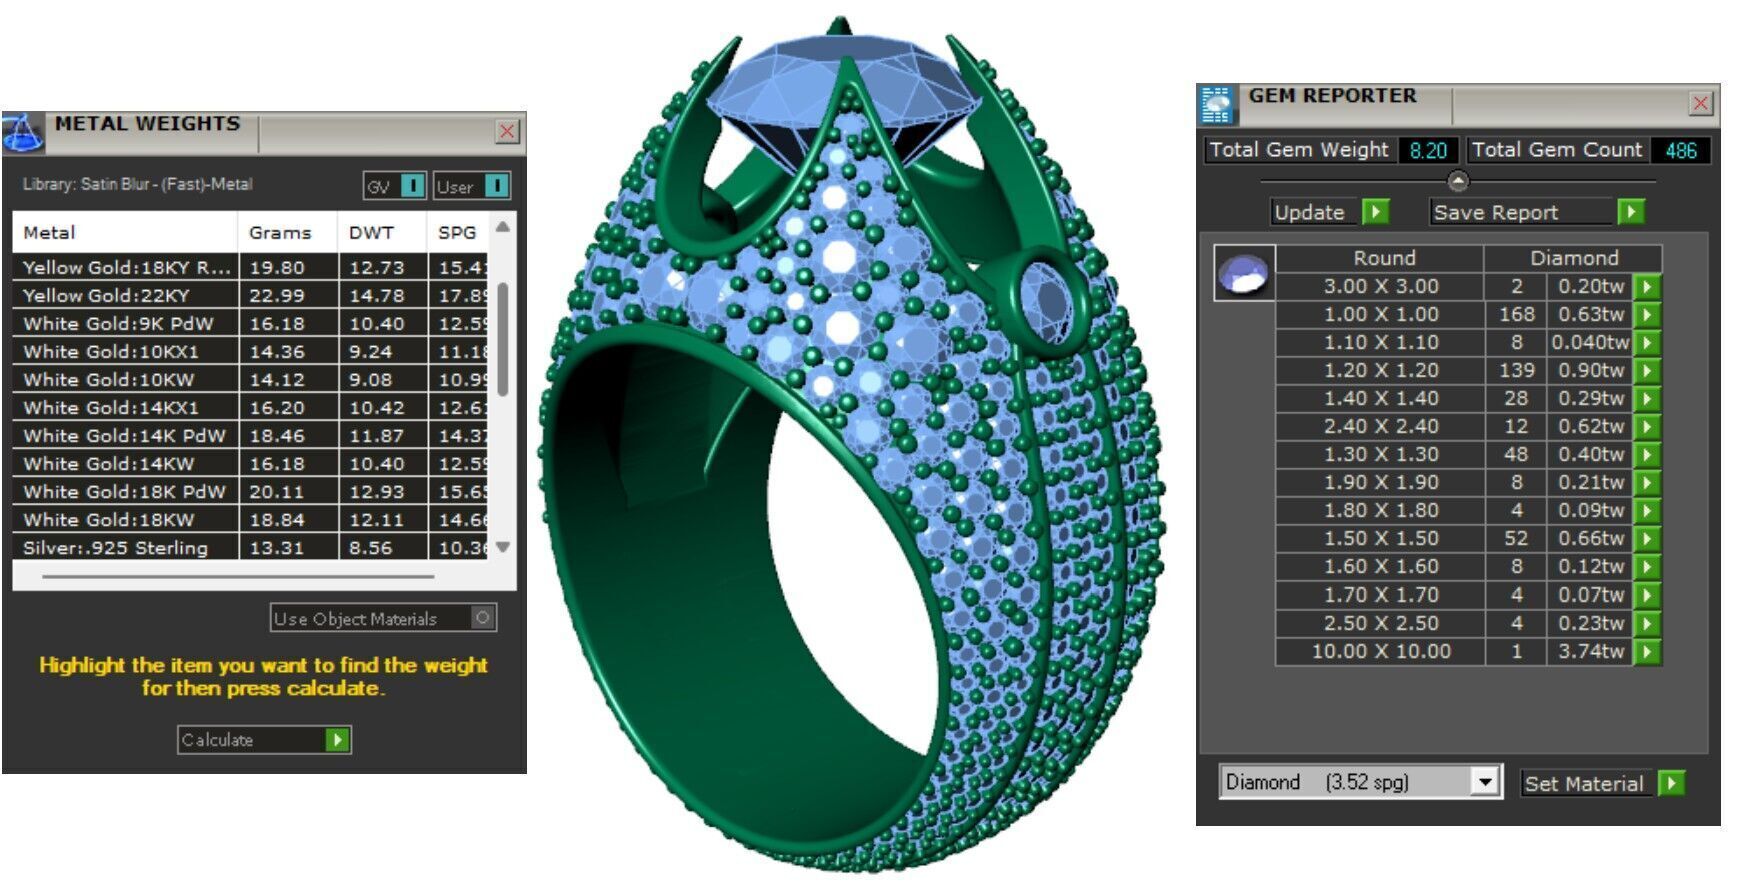The width and height of the screenshot is (1737, 890).
Task: Select the White Gold:9K PdW row
Action: tap(251, 323)
